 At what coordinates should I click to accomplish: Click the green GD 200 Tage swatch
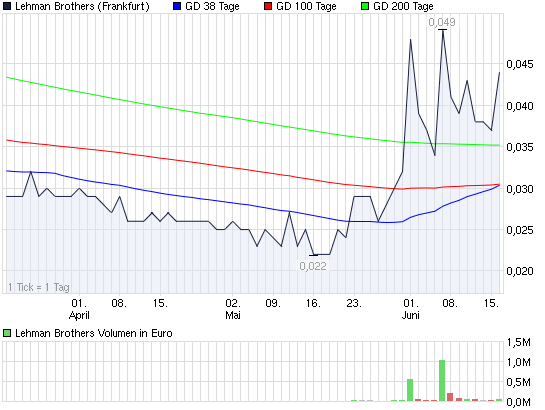tap(365, 6)
